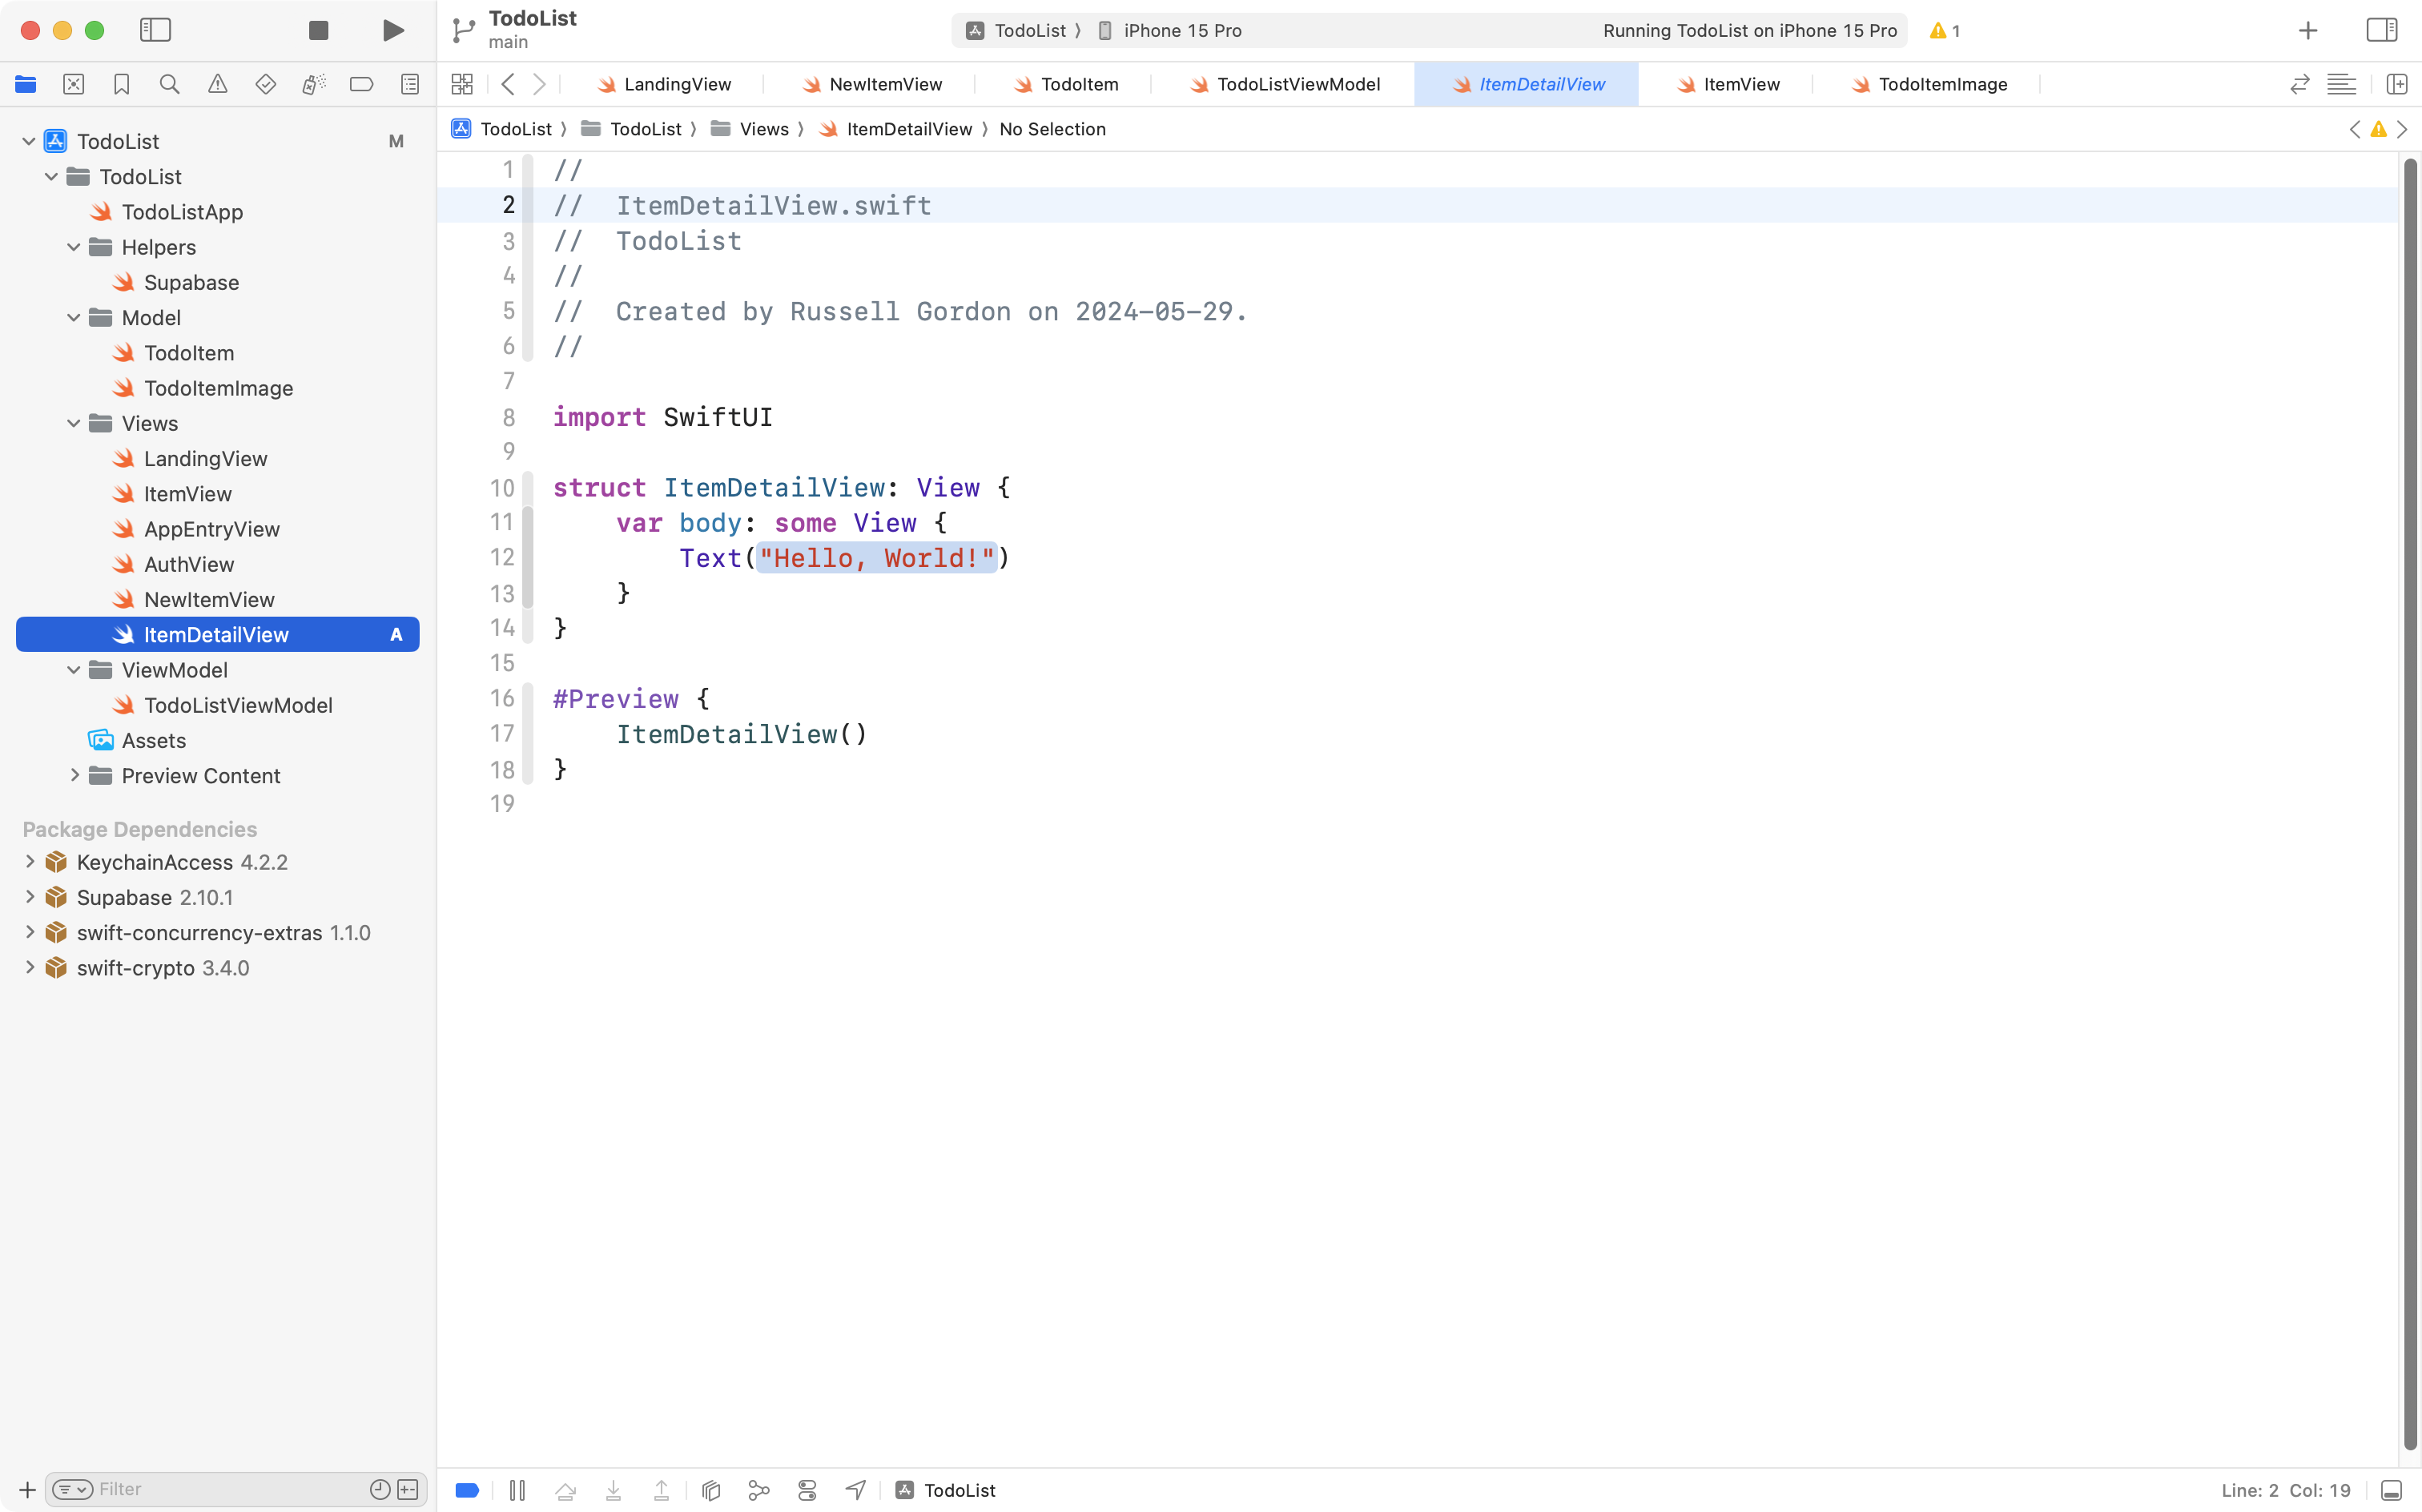Open the iPhone 15 Pro destination selector
This screenshot has height=1512, width=2422.
[x=1182, y=30]
